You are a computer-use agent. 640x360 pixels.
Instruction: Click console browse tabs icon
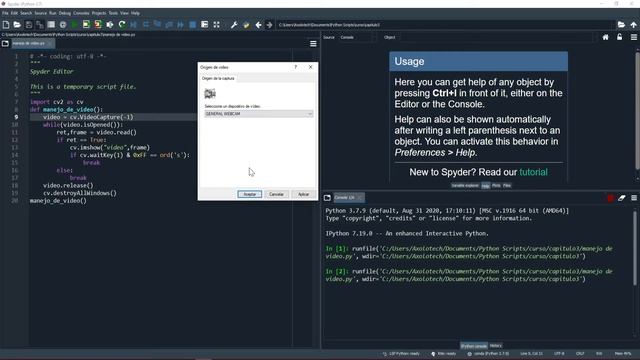[x=327, y=198]
